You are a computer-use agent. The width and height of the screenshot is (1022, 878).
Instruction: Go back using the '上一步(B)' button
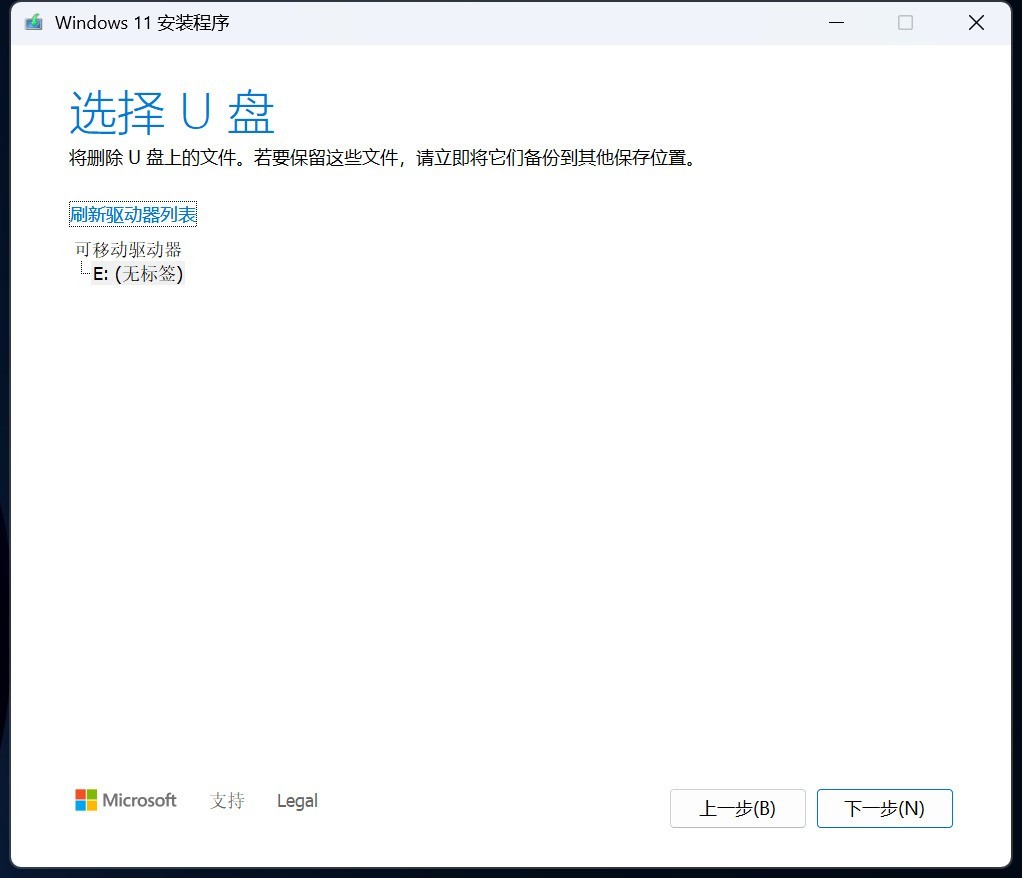coord(737,808)
